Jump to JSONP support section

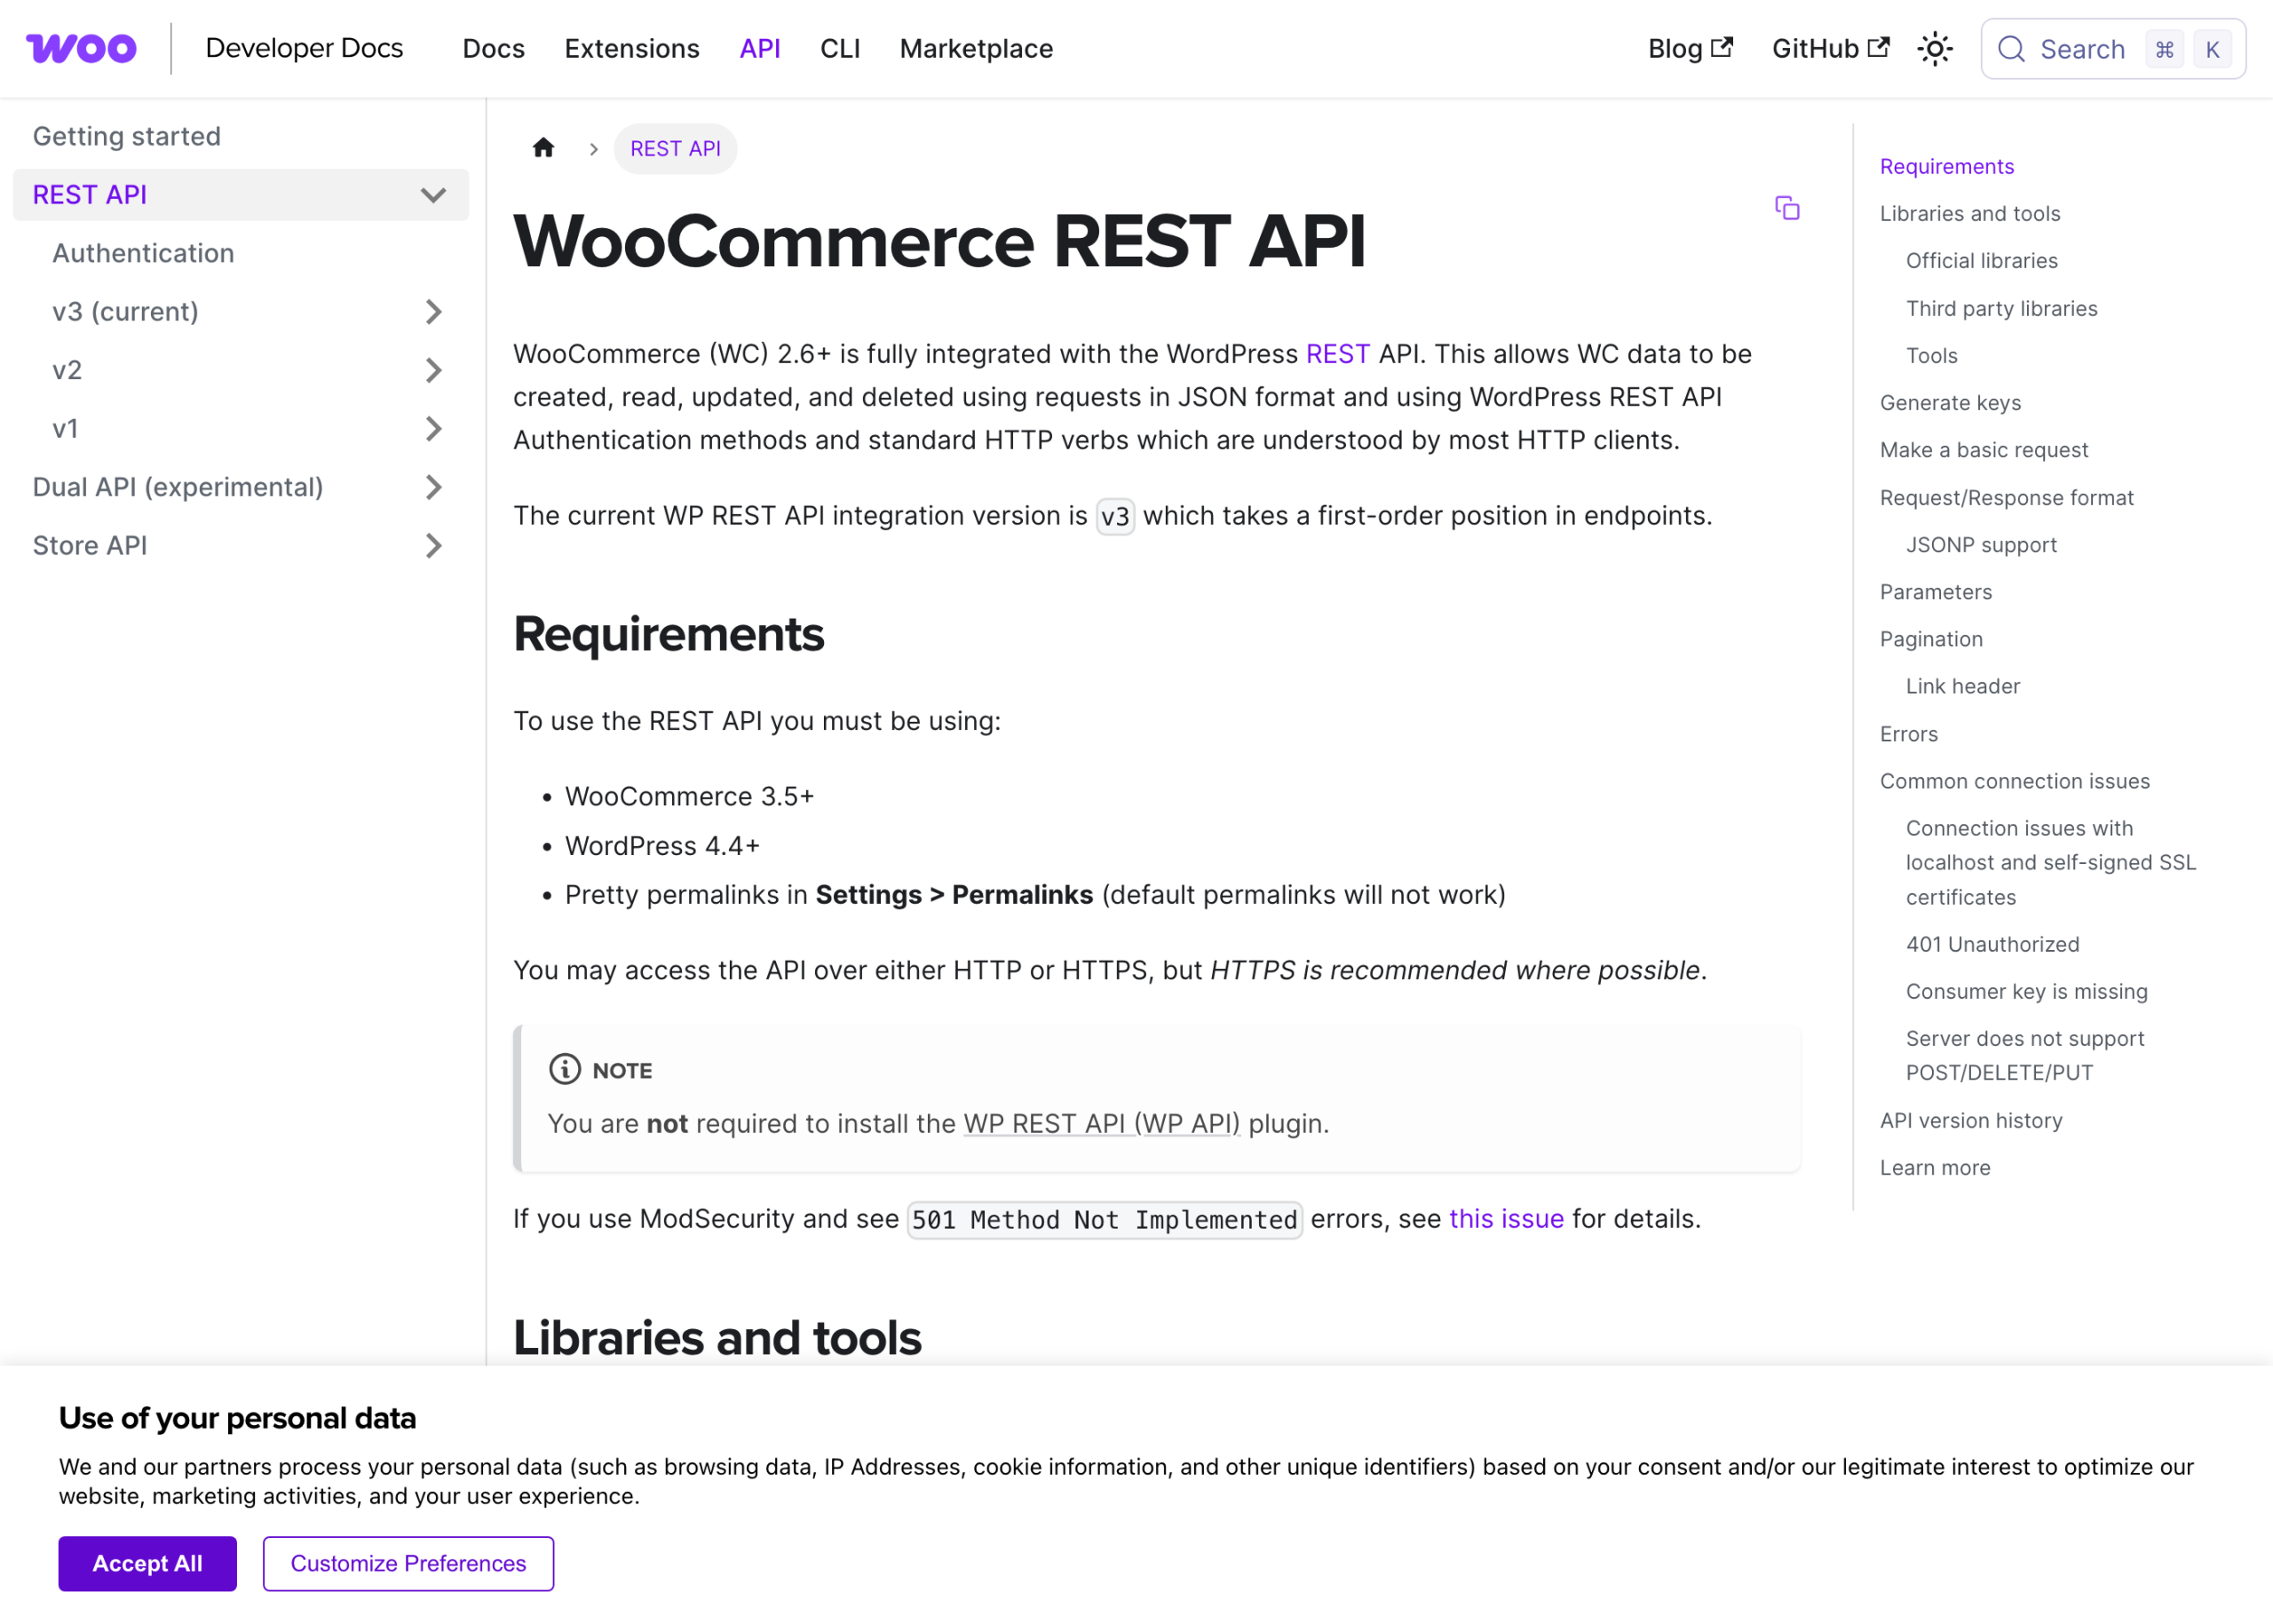pyautogui.click(x=1981, y=544)
